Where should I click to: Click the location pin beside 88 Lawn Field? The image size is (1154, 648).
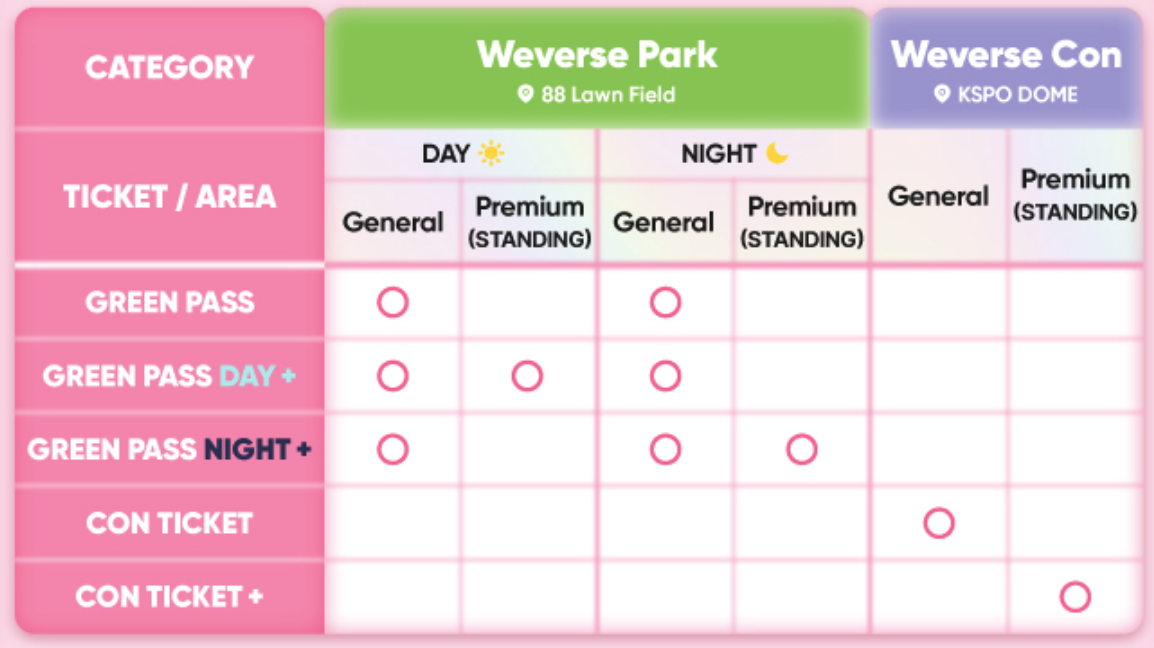click(x=526, y=95)
